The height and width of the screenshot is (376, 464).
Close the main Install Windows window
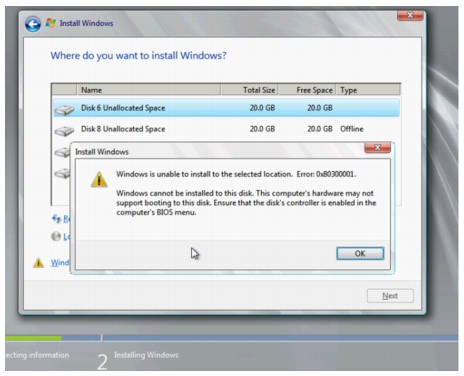click(x=410, y=15)
